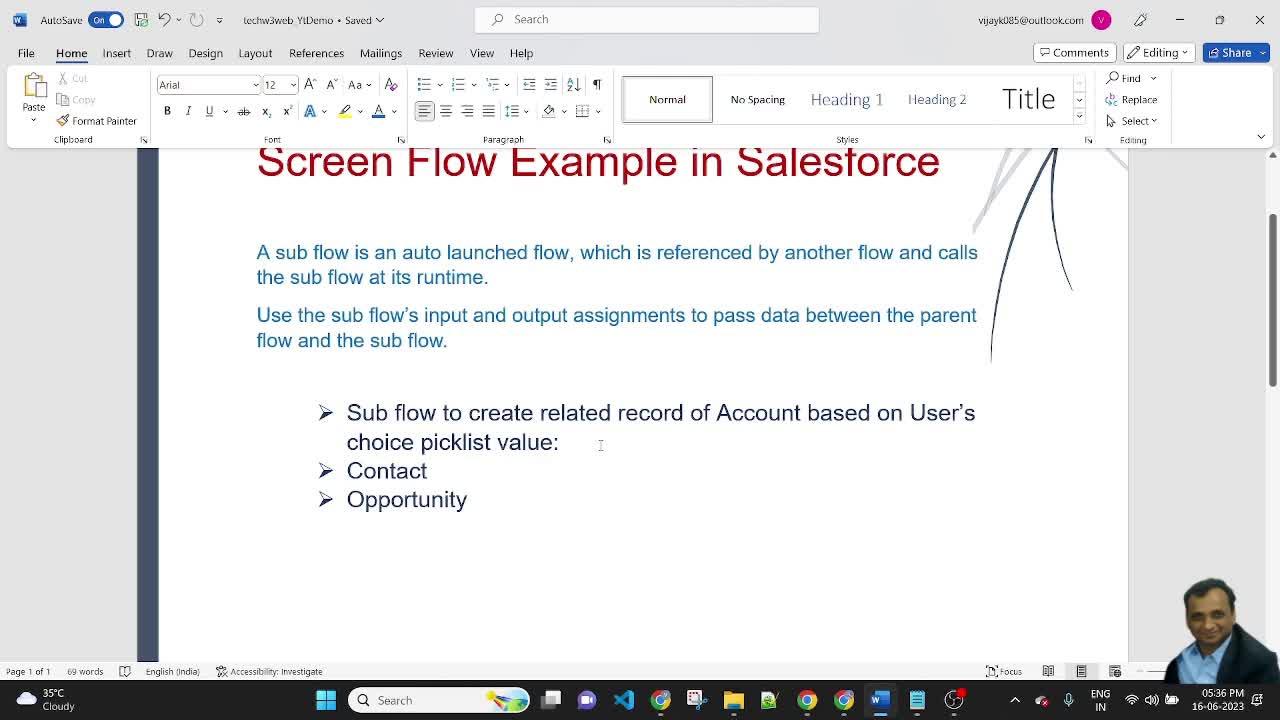Click the Search box in title bar
1280x720 pixels.
646,19
